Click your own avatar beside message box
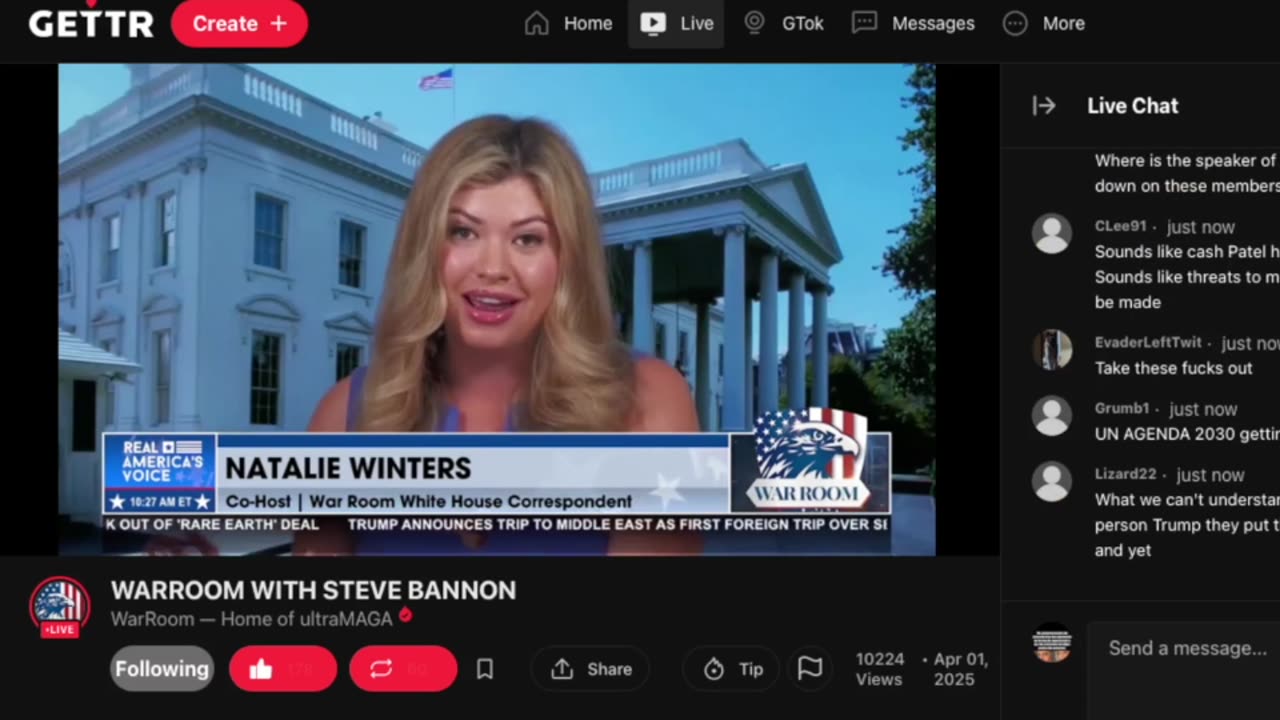1280x720 pixels. coord(1052,642)
